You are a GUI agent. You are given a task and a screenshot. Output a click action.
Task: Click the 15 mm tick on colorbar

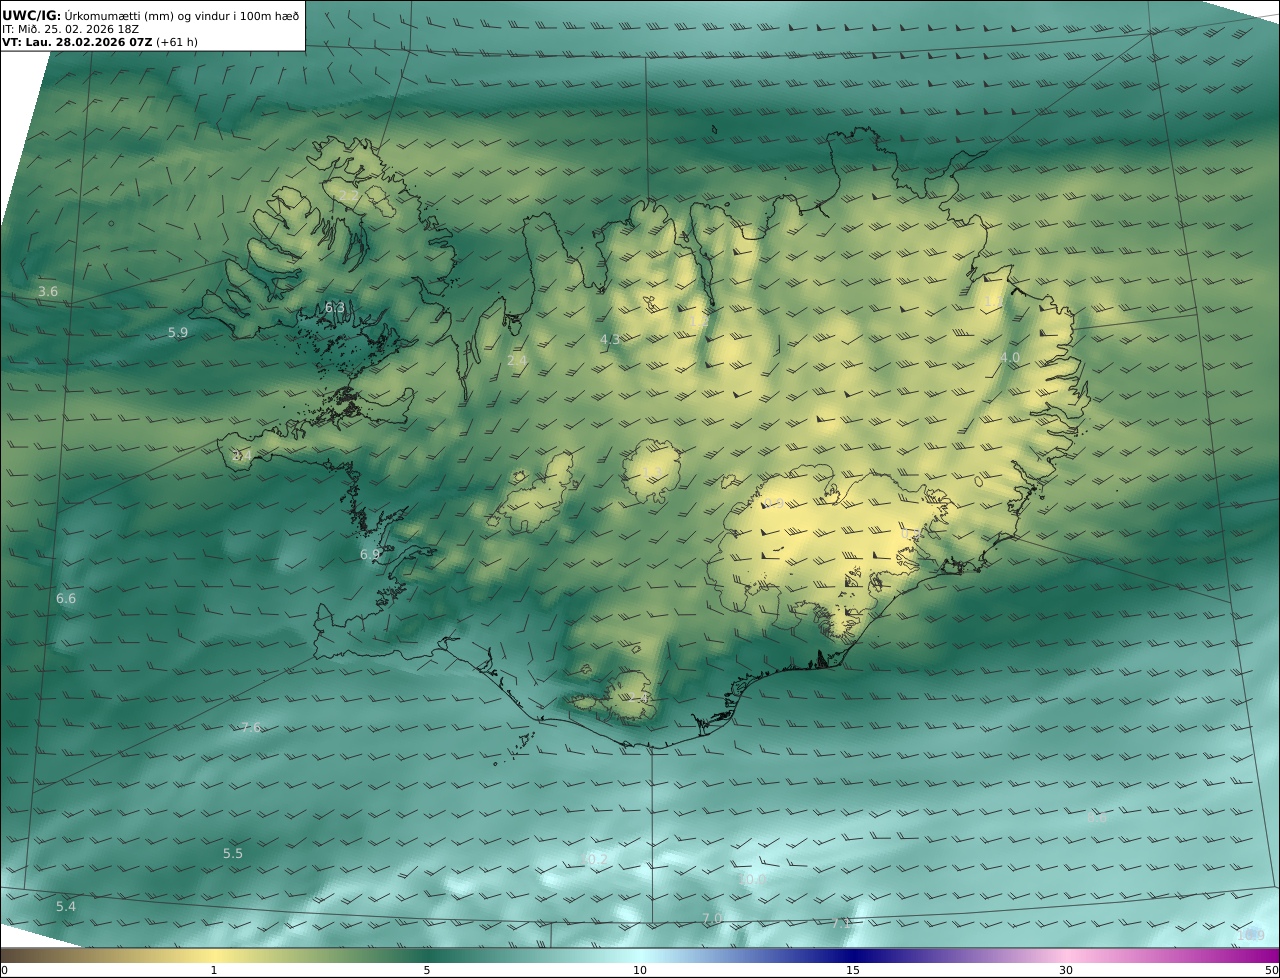pyautogui.click(x=853, y=970)
